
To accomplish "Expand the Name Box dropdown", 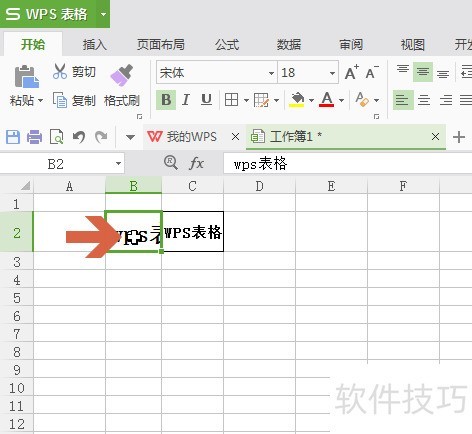I will [x=118, y=164].
